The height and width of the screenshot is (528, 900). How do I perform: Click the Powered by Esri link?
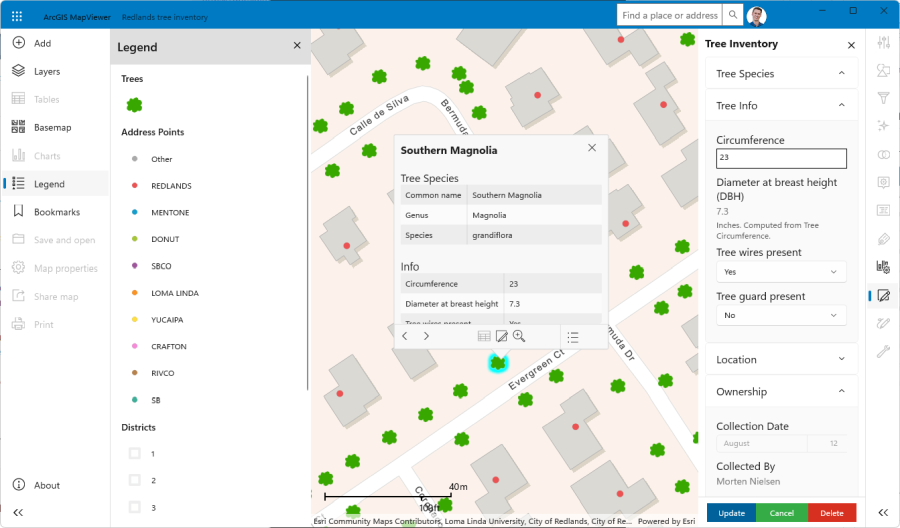[666, 521]
